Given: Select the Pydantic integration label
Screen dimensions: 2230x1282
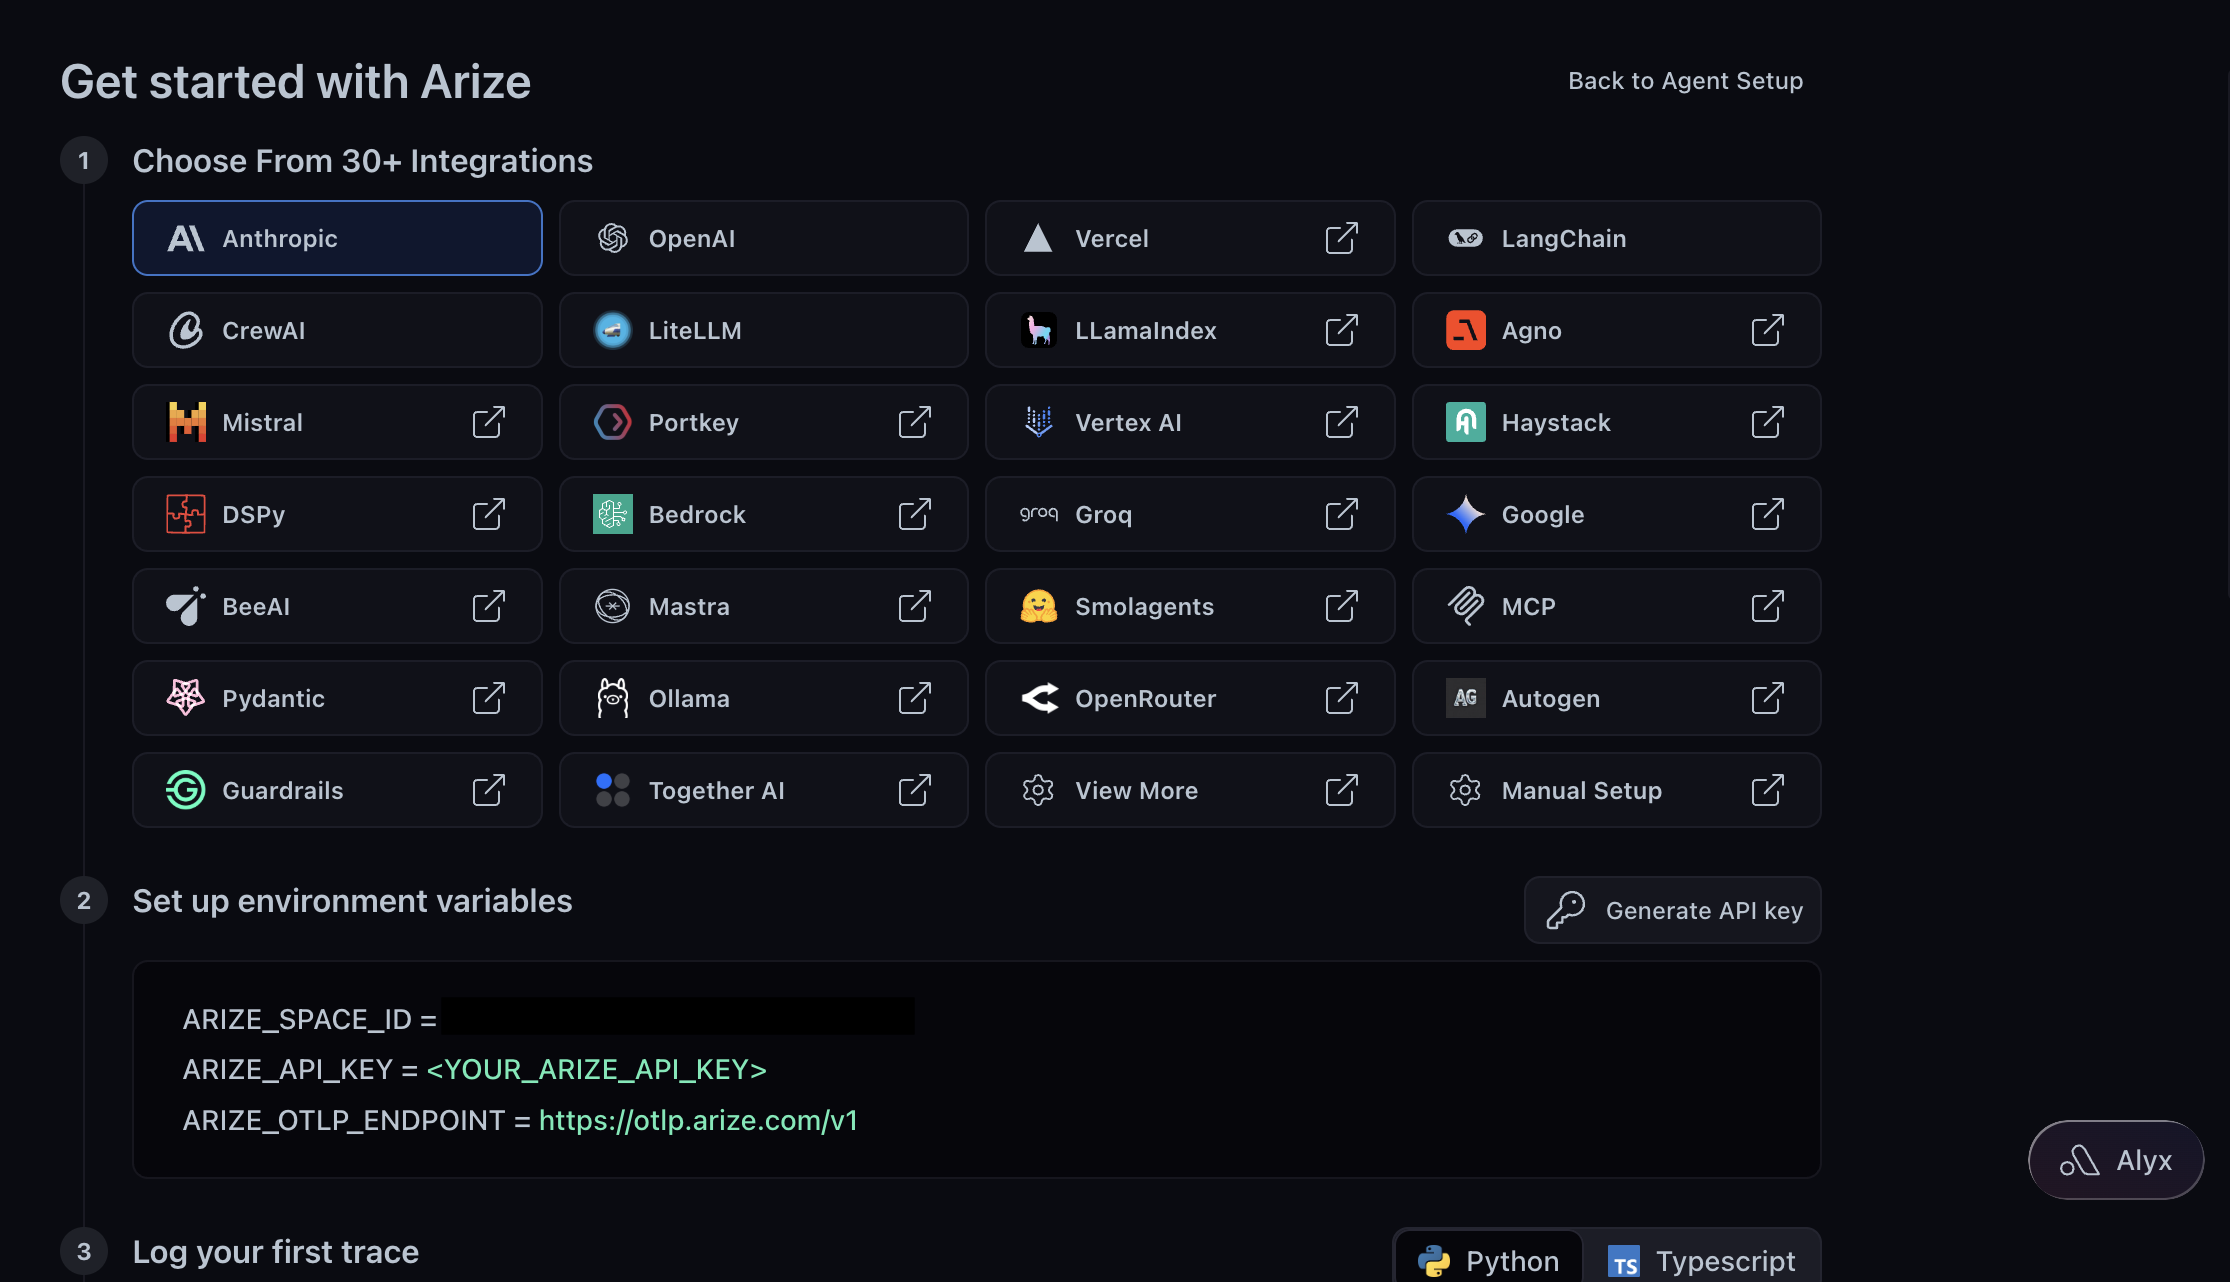Looking at the screenshot, I should [x=273, y=699].
